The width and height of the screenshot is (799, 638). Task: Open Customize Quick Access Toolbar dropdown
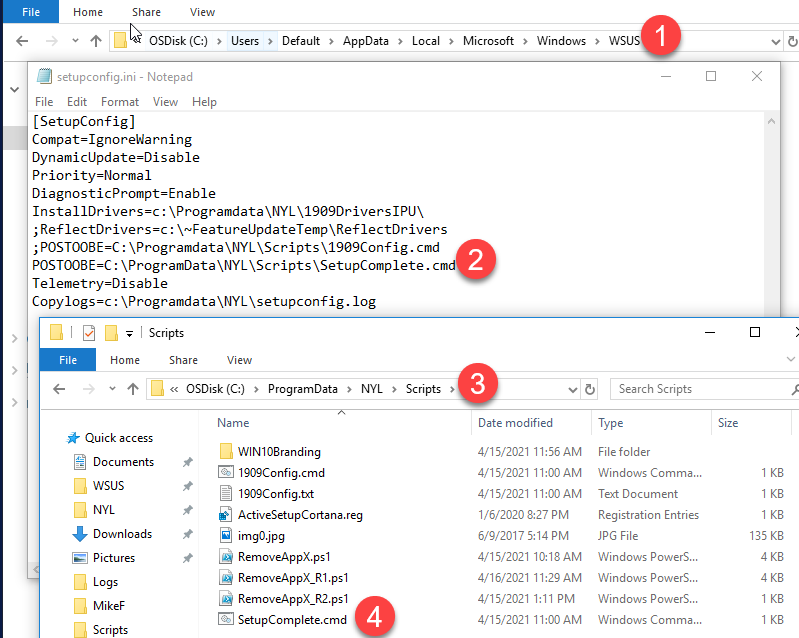[x=129, y=334]
